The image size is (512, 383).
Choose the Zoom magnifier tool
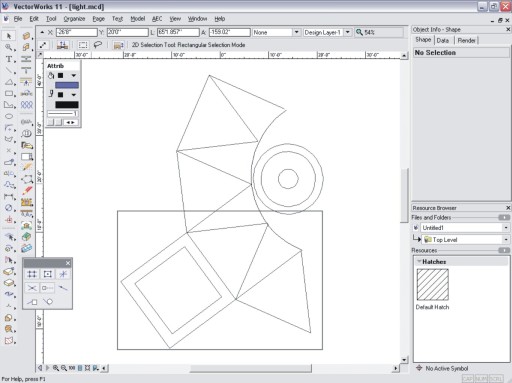9,47
